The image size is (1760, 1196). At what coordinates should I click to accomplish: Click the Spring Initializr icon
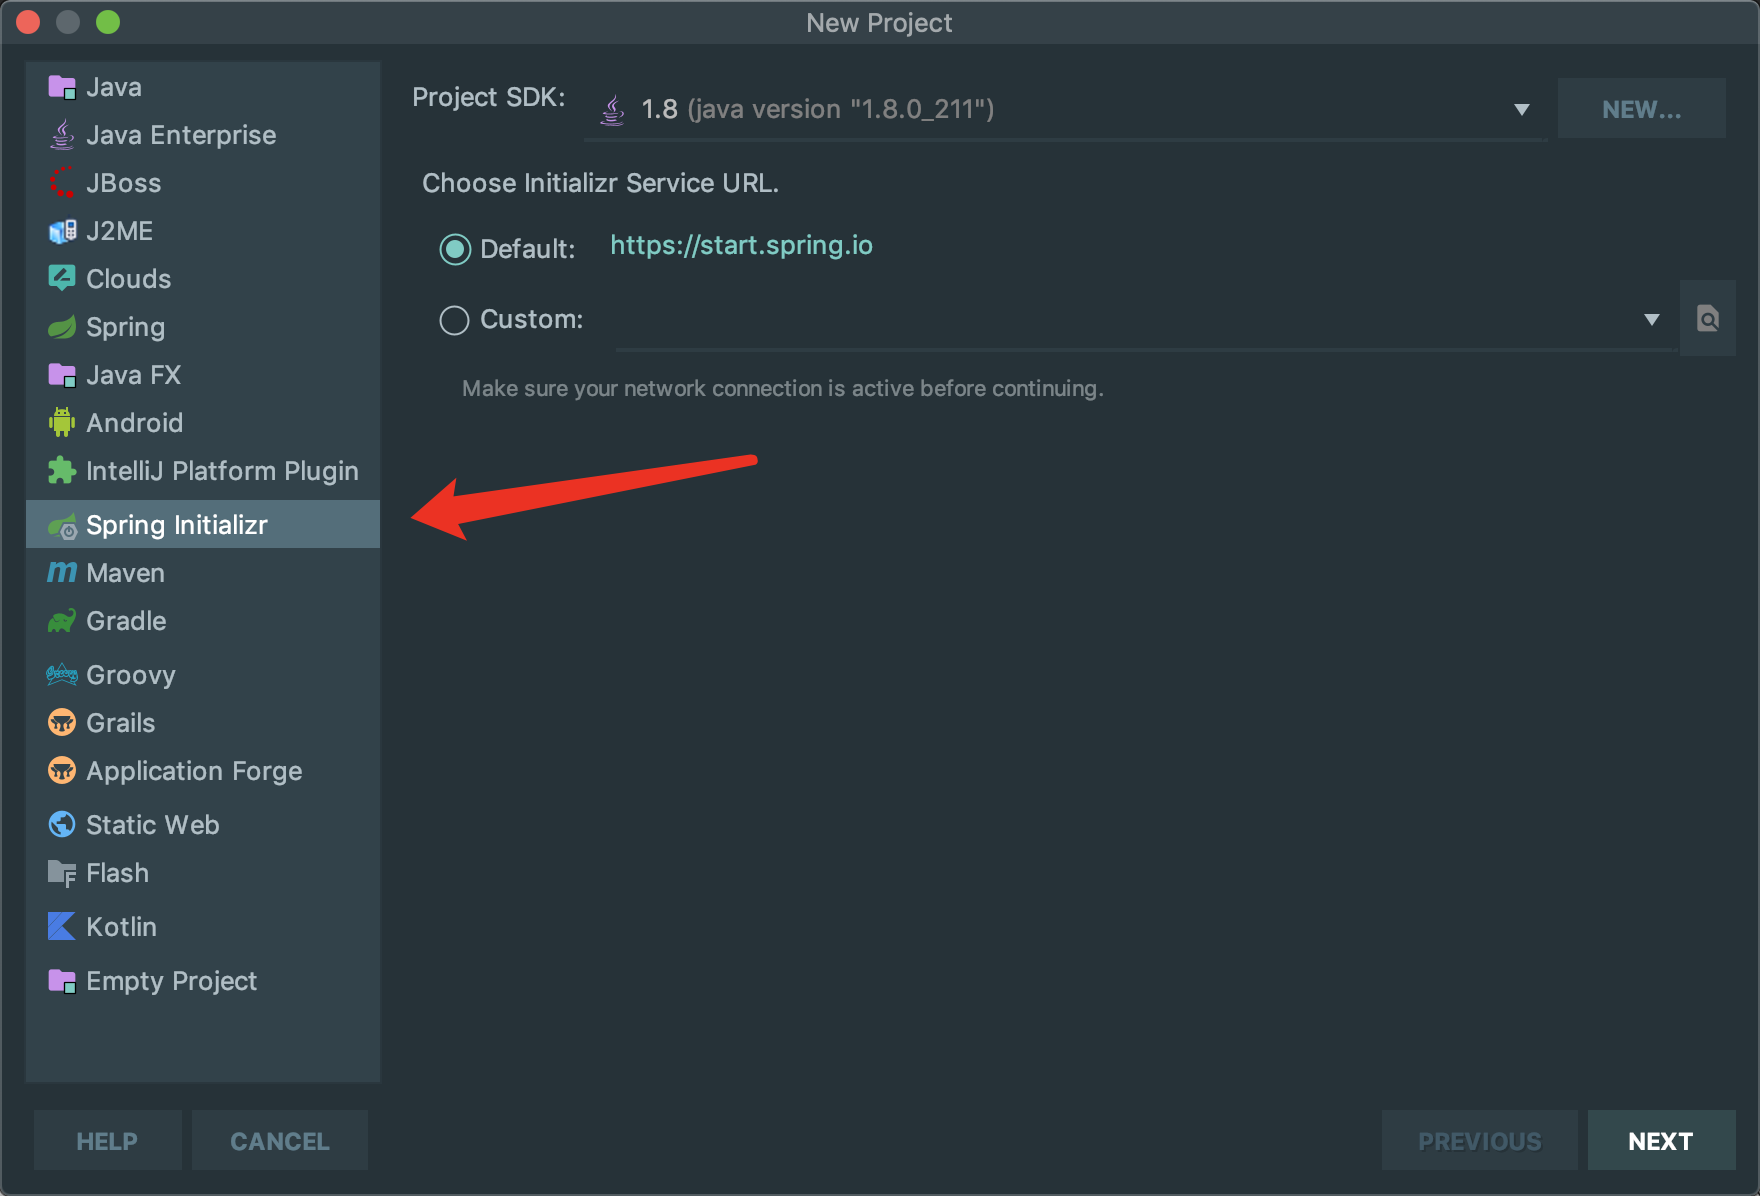62,525
